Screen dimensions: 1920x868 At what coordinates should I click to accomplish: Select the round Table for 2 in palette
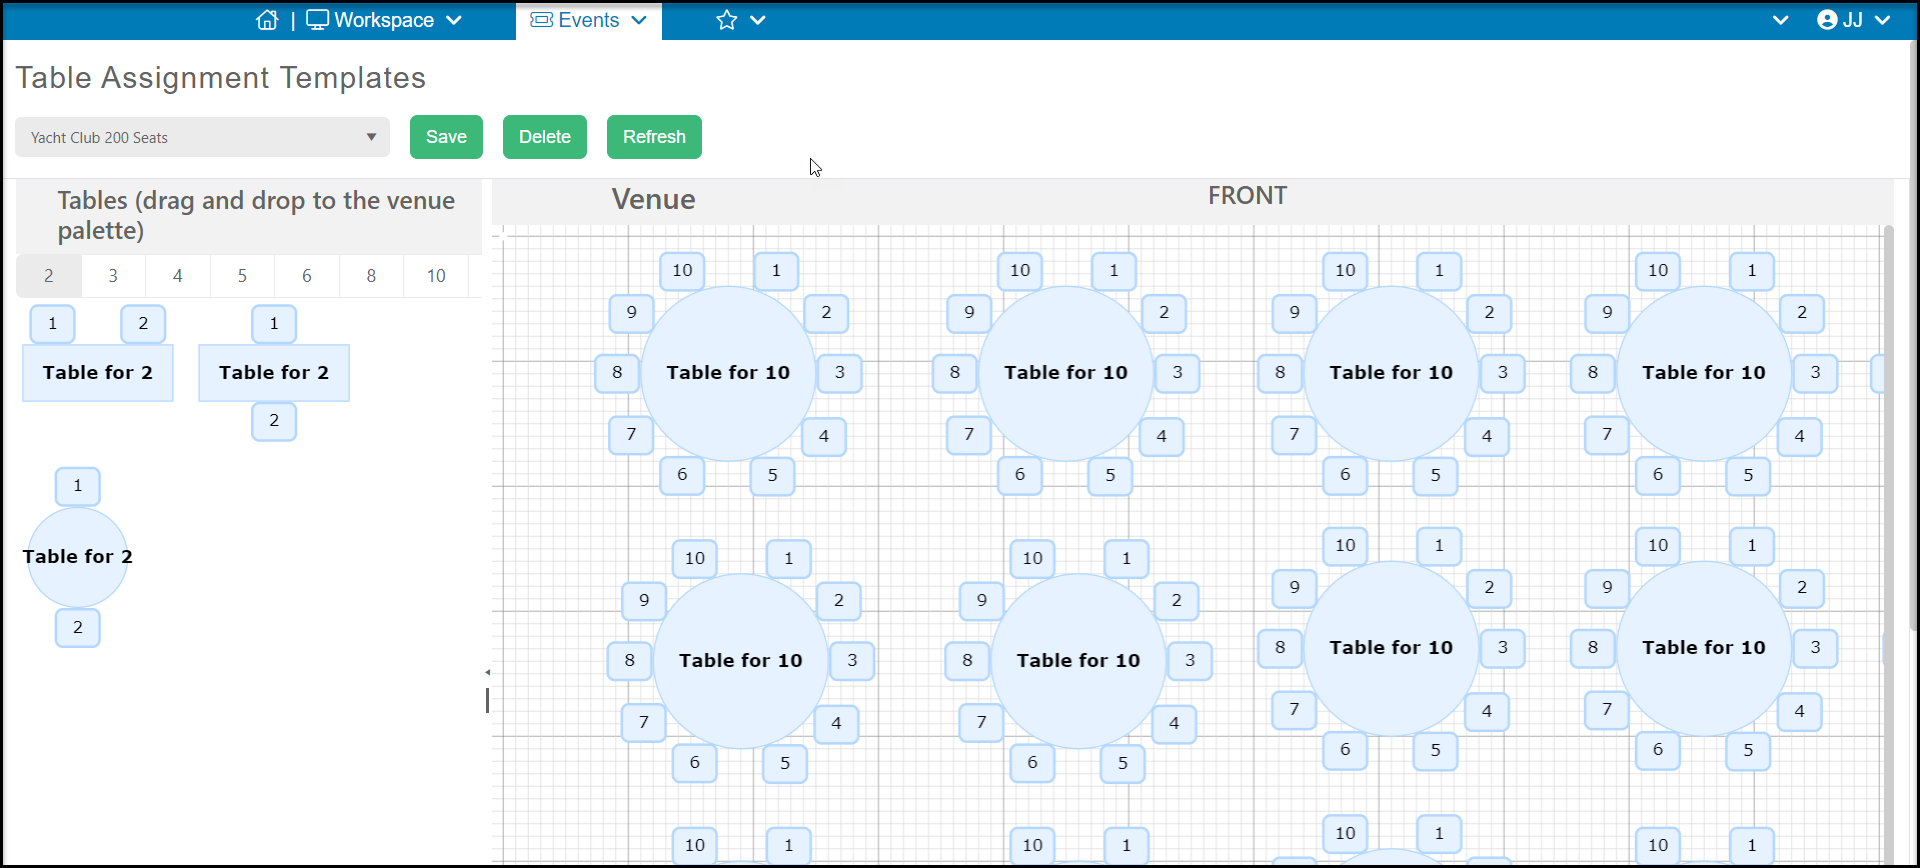click(78, 557)
